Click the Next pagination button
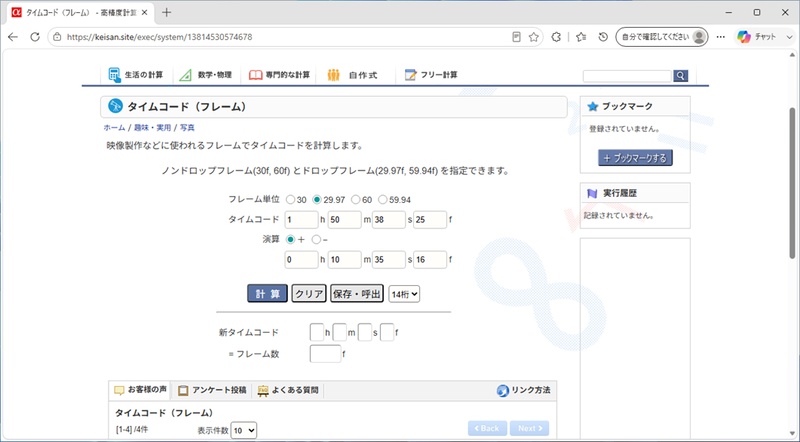The width and height of the screenshot is (800, 442). click(530, 428)
